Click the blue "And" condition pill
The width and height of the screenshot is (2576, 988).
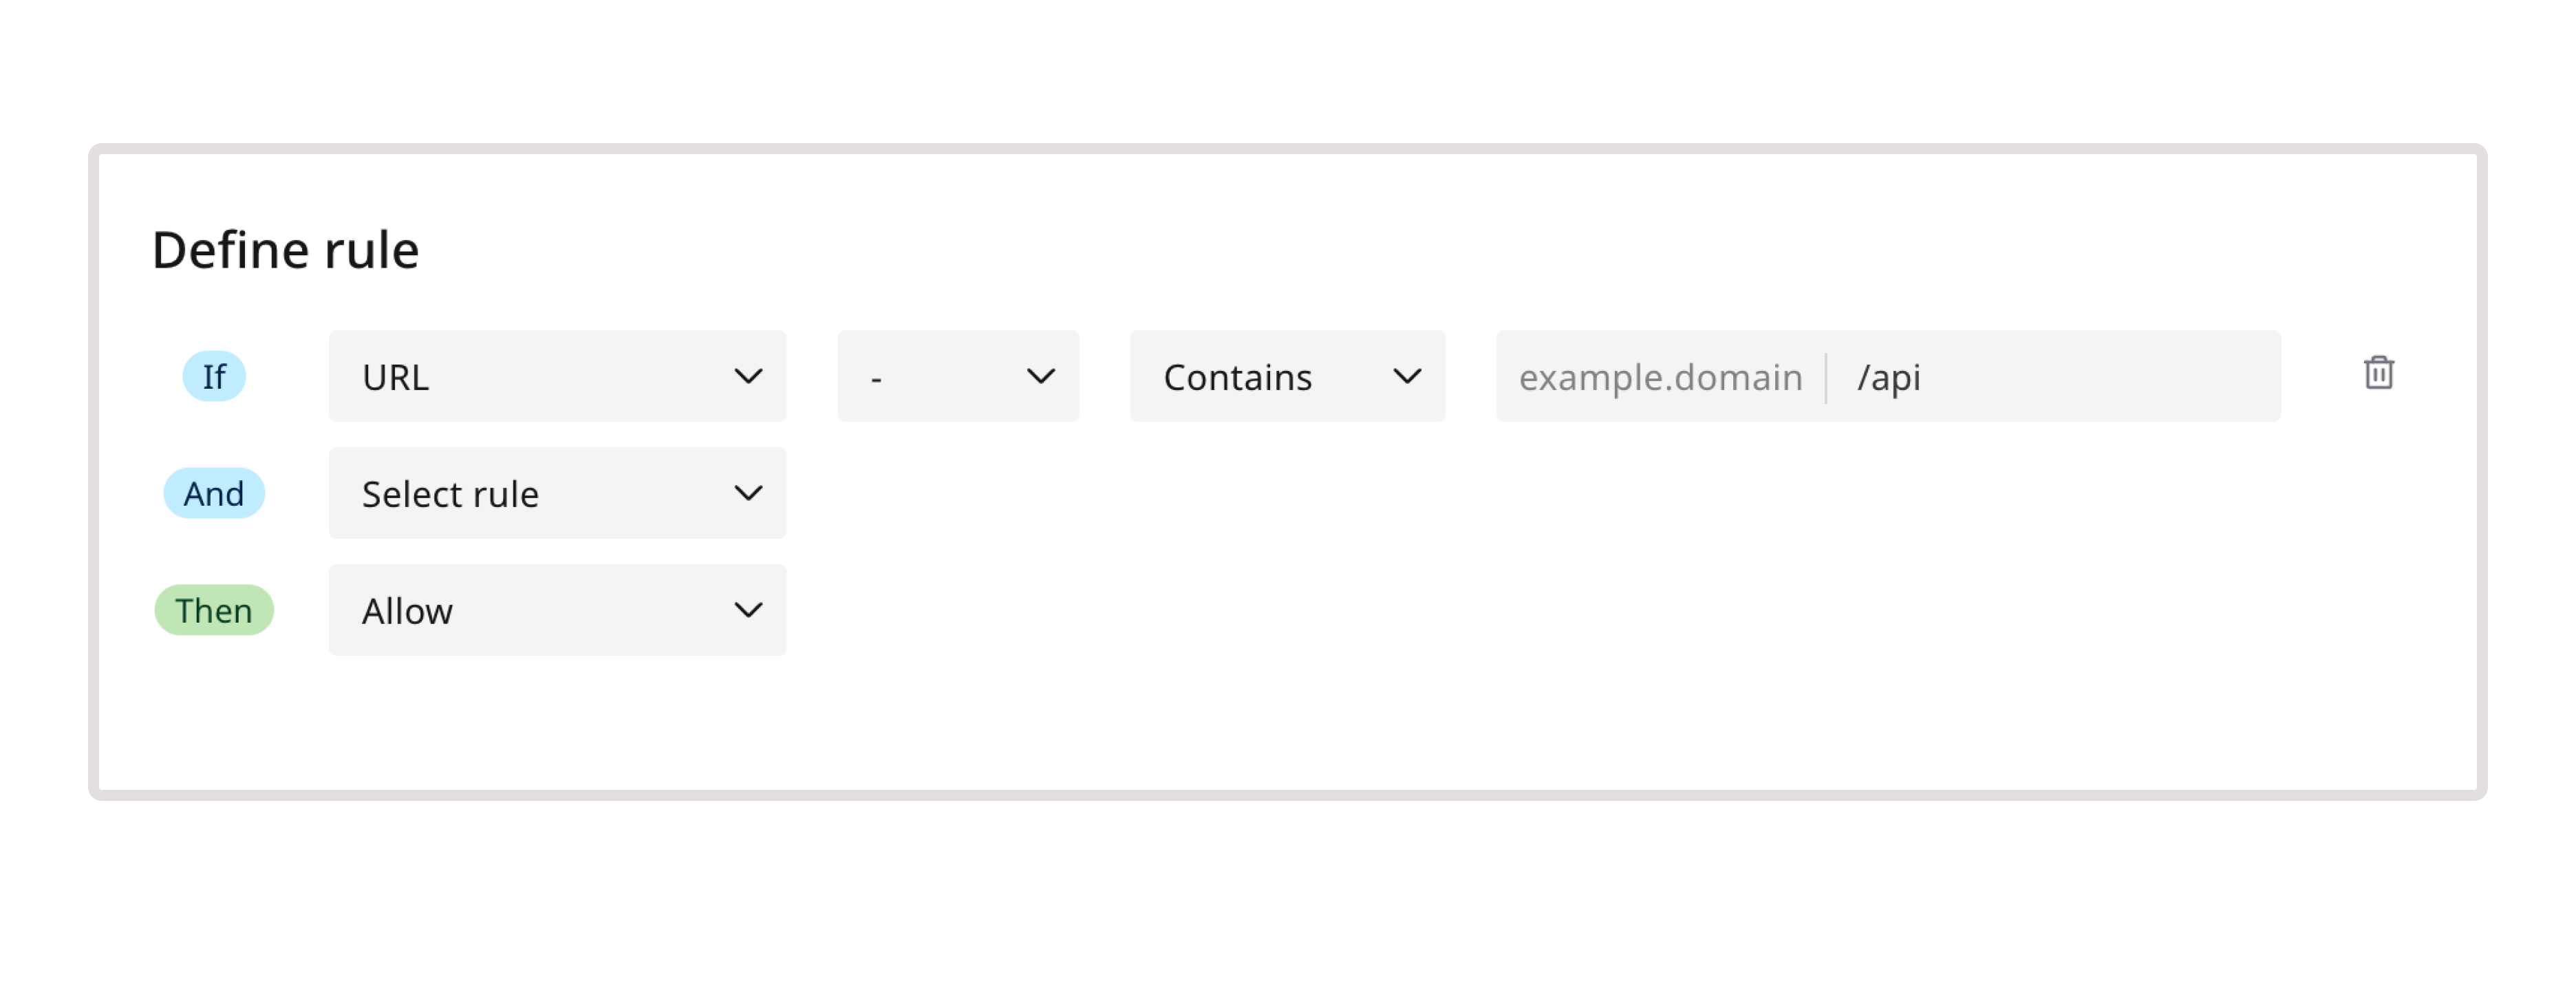(x=213, y=493)
